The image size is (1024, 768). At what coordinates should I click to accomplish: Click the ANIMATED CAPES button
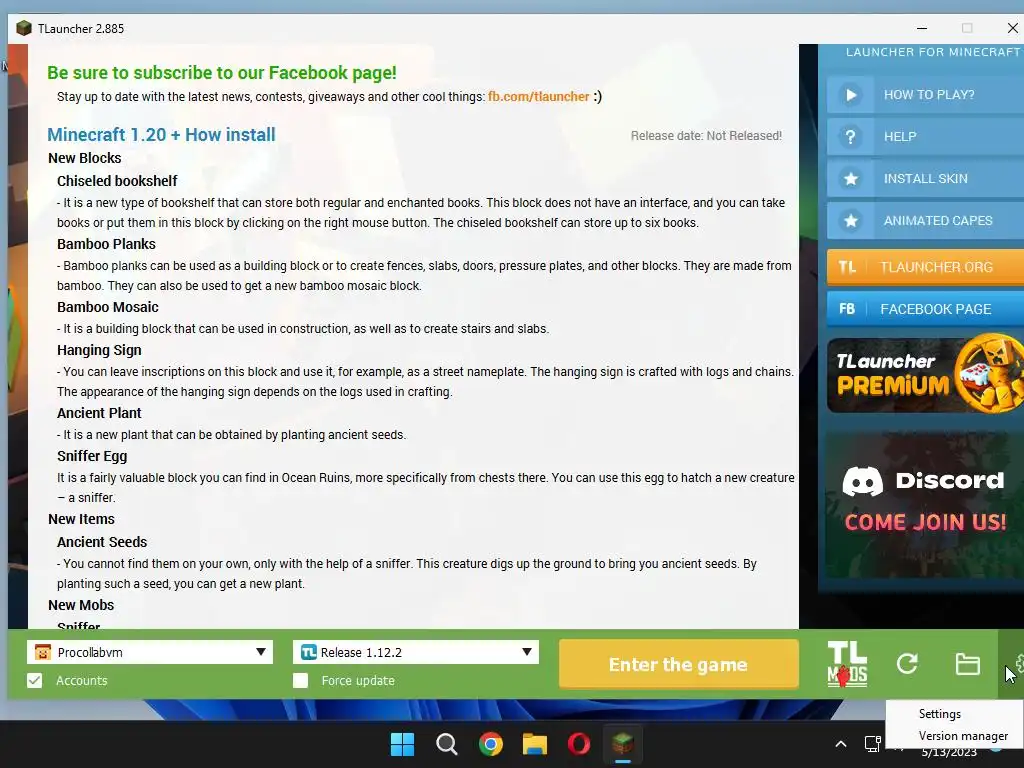click(925, 221)
